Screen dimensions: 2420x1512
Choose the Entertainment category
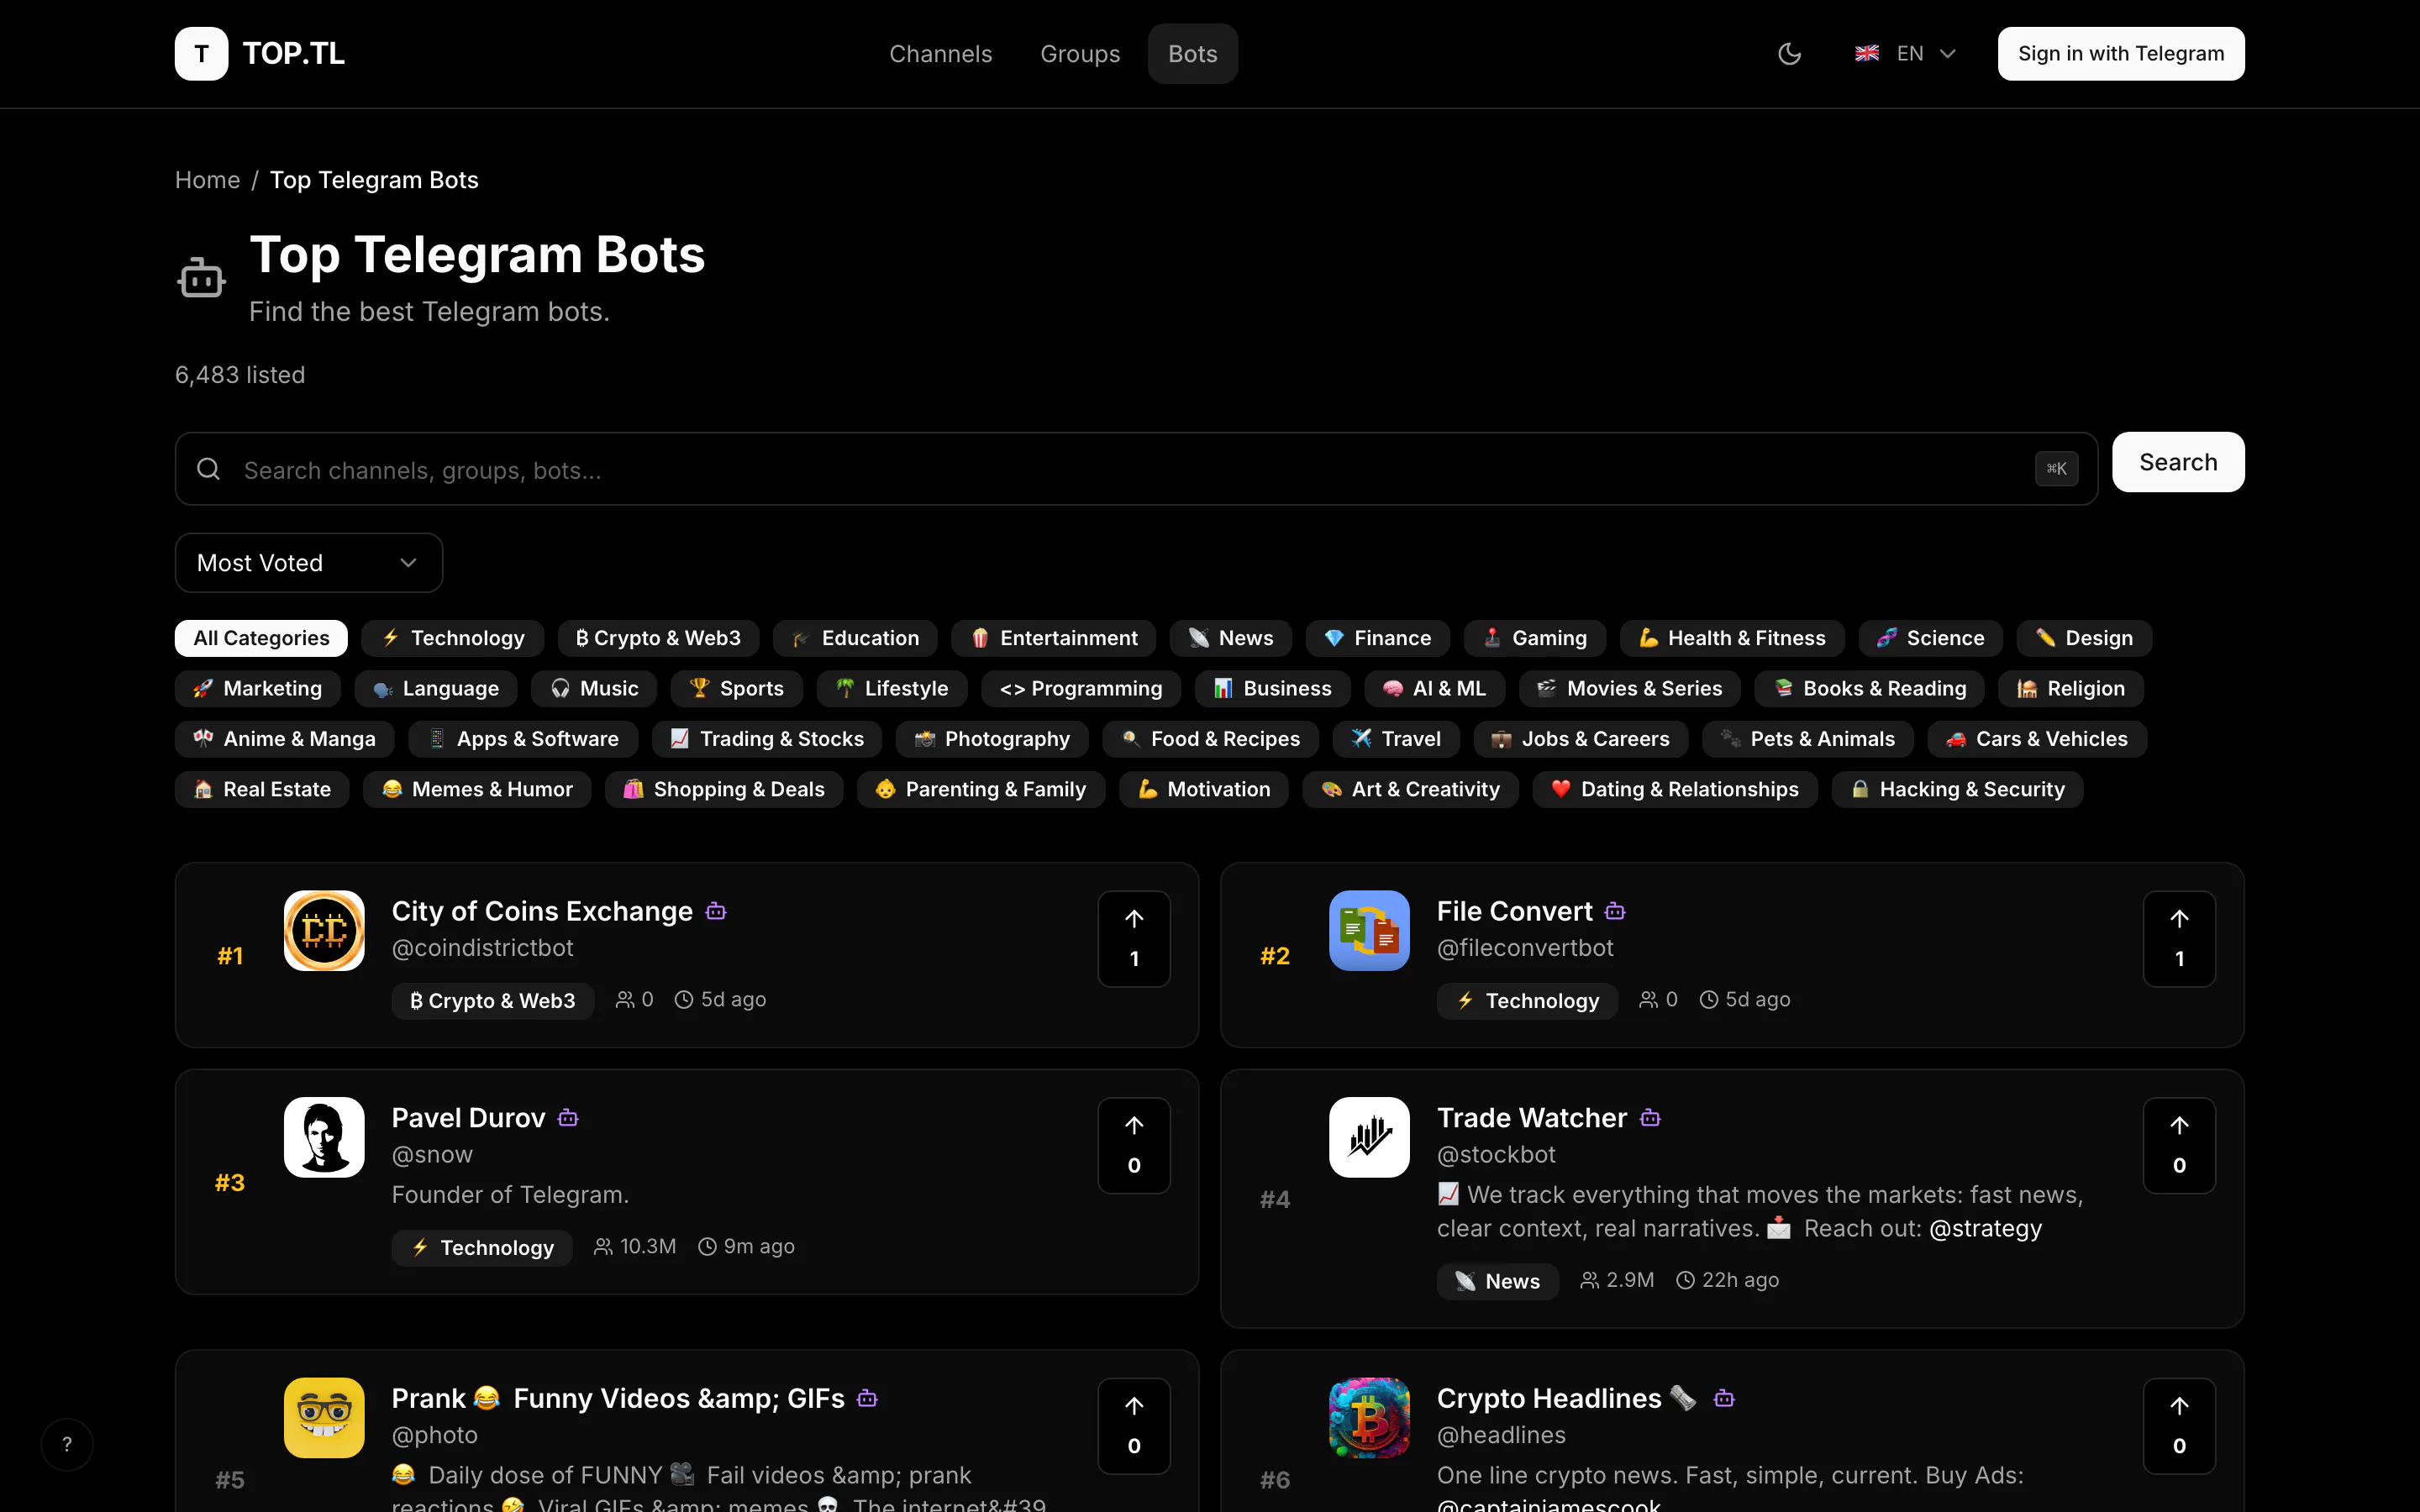[1054, 638]
